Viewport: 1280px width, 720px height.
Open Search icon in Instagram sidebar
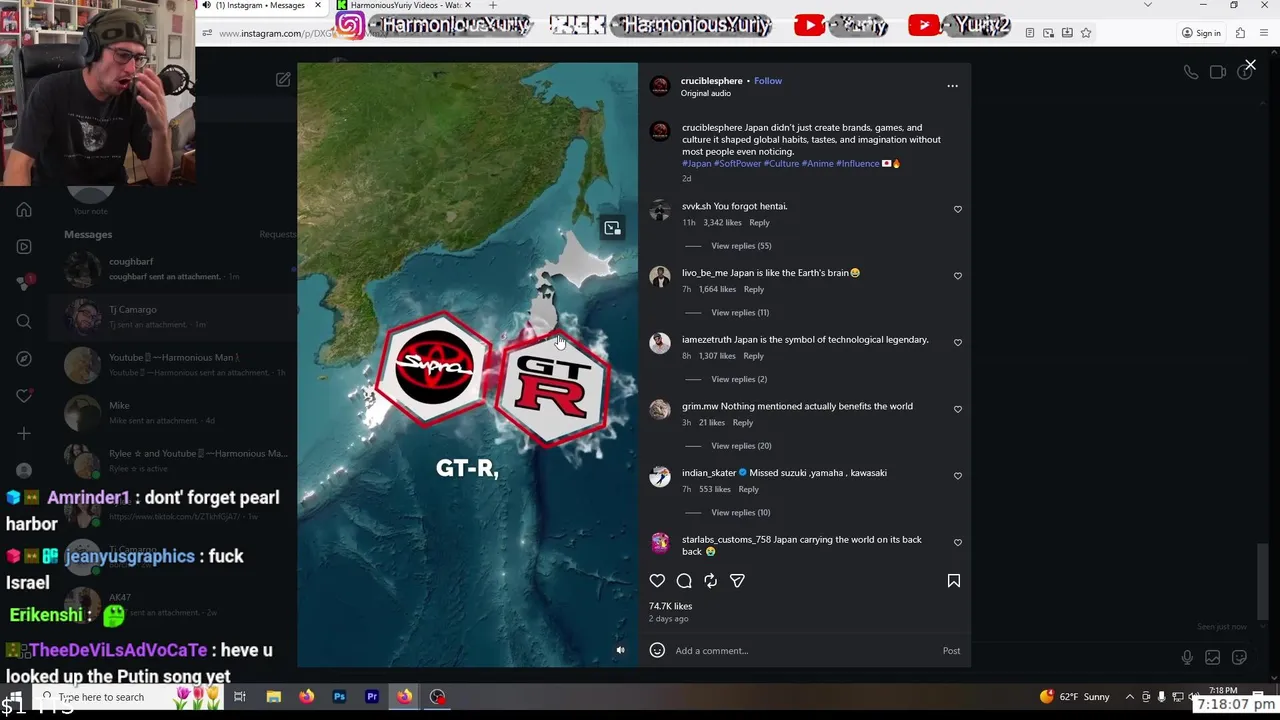click(x=24, y=321)
